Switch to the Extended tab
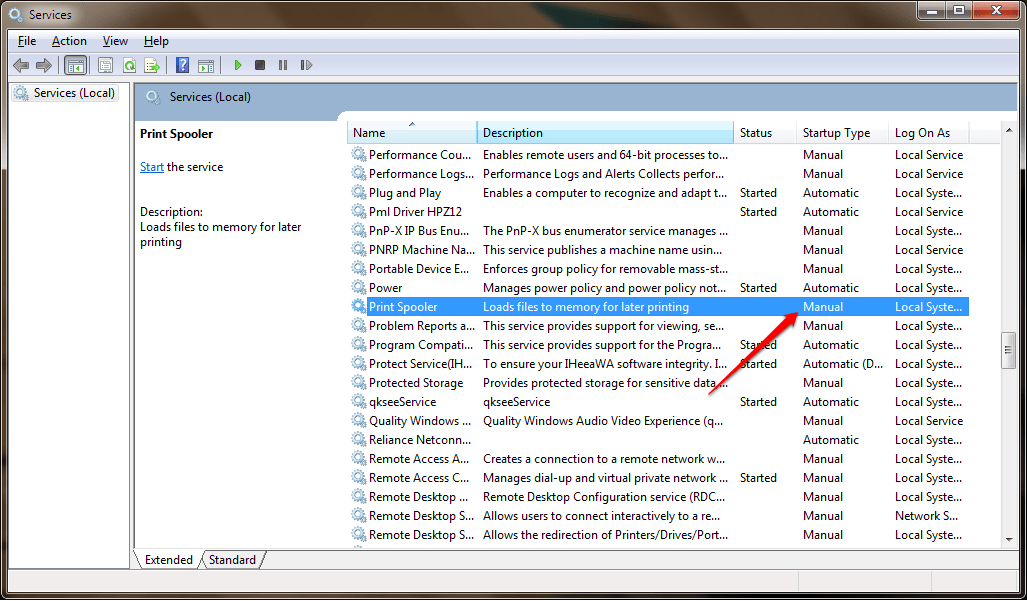Image resolution: width=1027 pixels, height=601 pixels. click(x=168, y=560)
